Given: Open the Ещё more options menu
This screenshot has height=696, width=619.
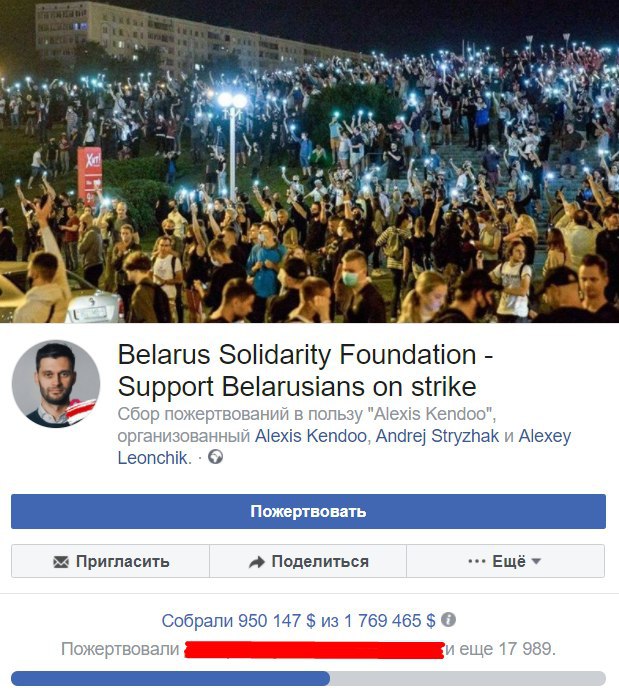Looking at the screenshot, I should 505,561.
